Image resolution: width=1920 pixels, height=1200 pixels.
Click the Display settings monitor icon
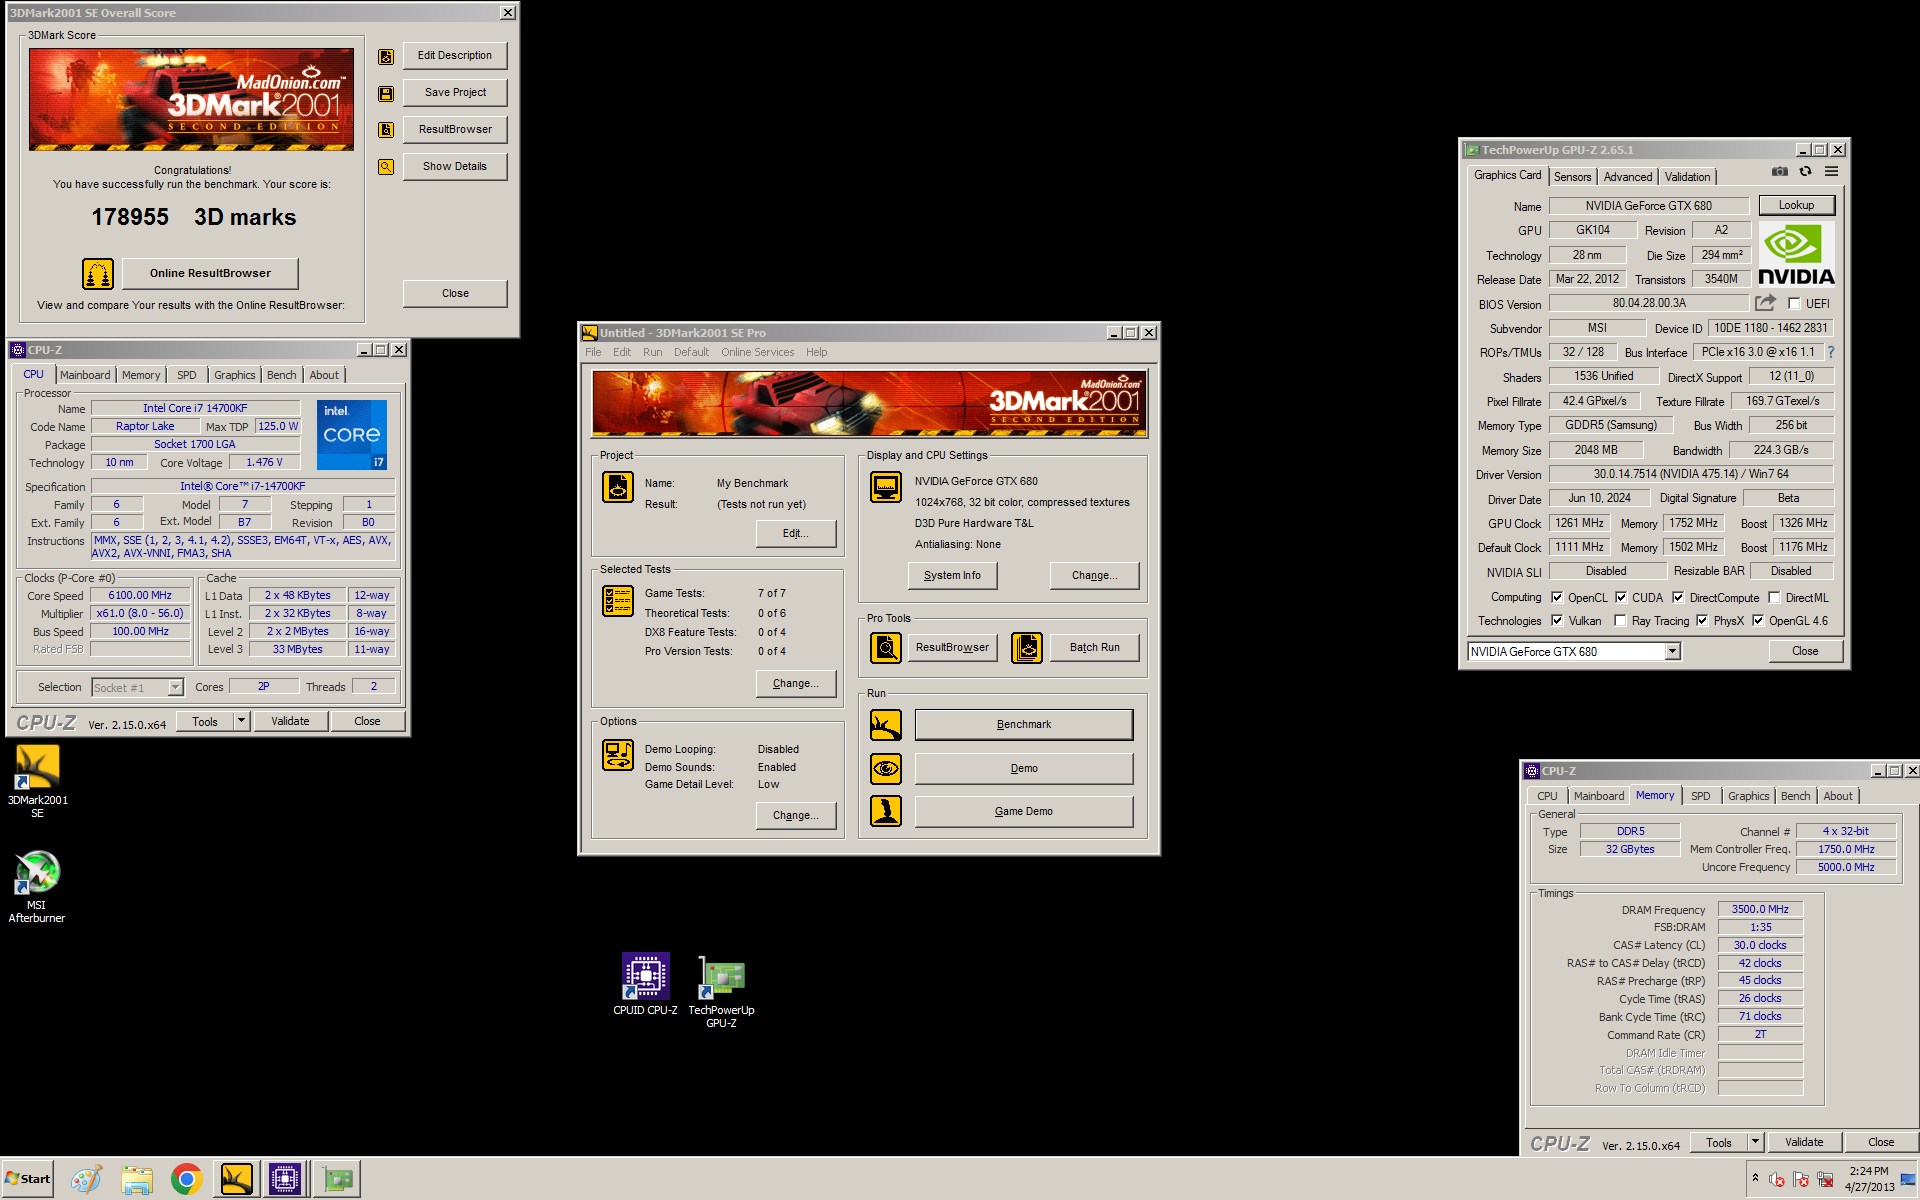[886, 487]
